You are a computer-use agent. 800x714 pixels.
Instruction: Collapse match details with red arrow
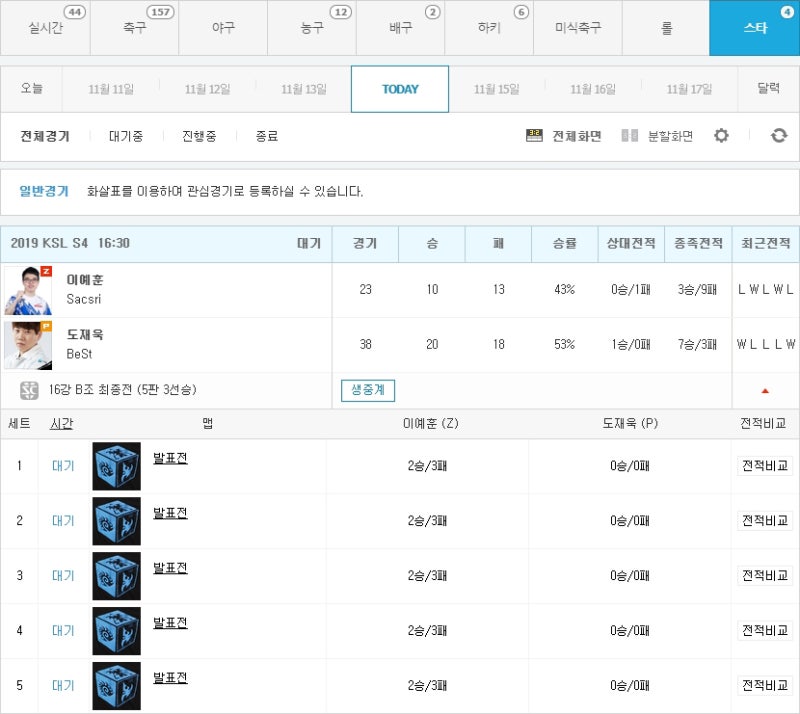(765, 391)
